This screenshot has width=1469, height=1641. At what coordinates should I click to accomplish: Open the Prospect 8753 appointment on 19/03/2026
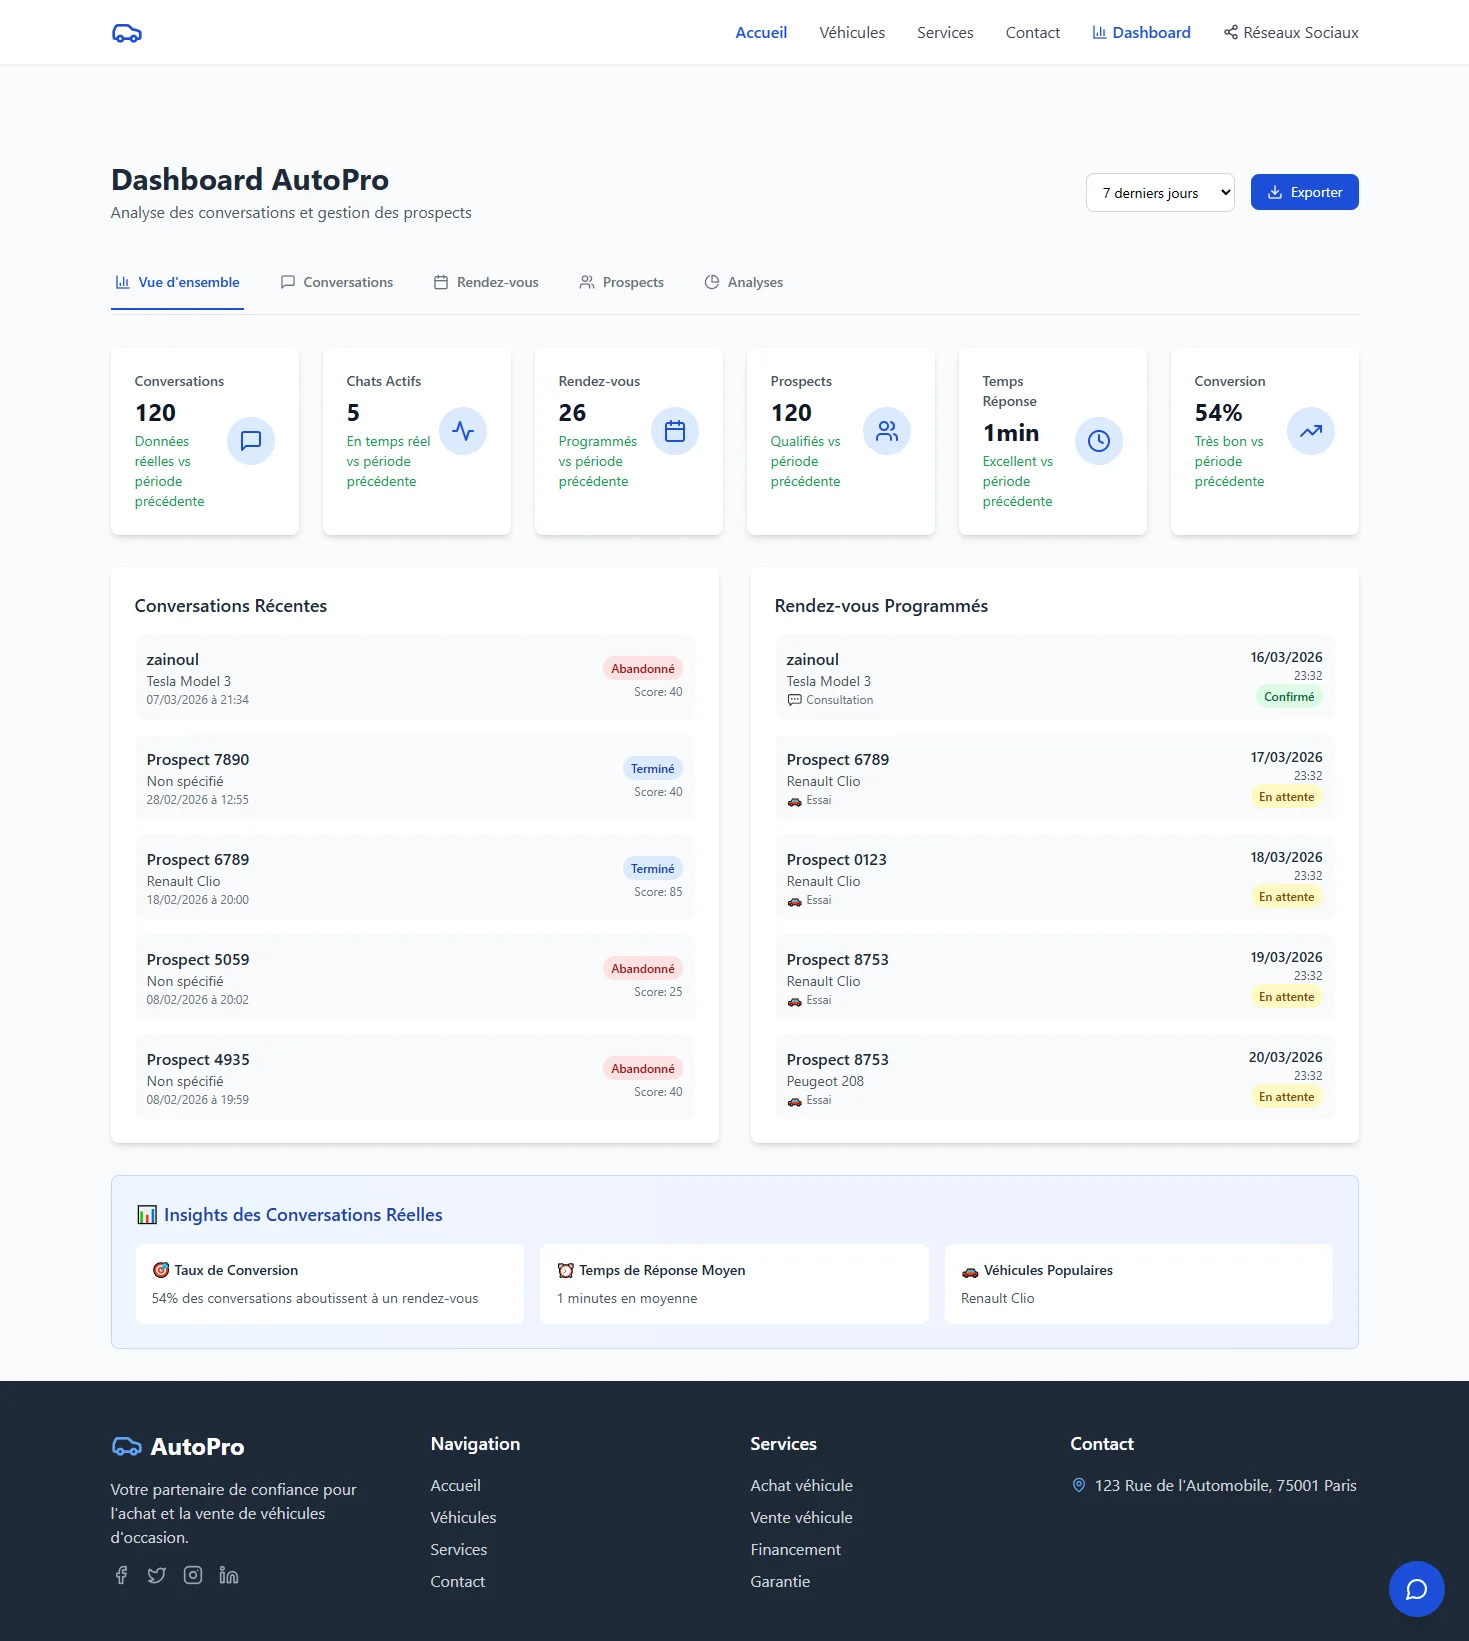tap(1055, 977)
